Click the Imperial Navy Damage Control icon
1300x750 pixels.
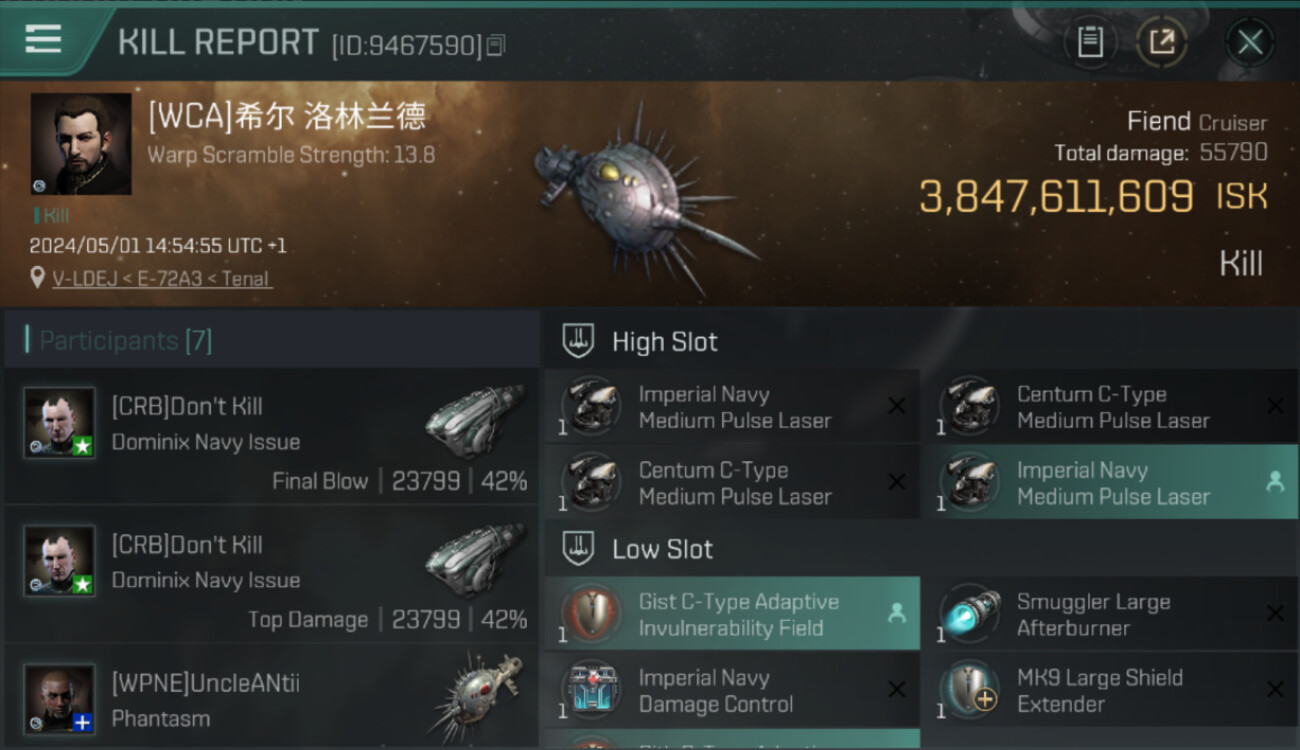591,690
